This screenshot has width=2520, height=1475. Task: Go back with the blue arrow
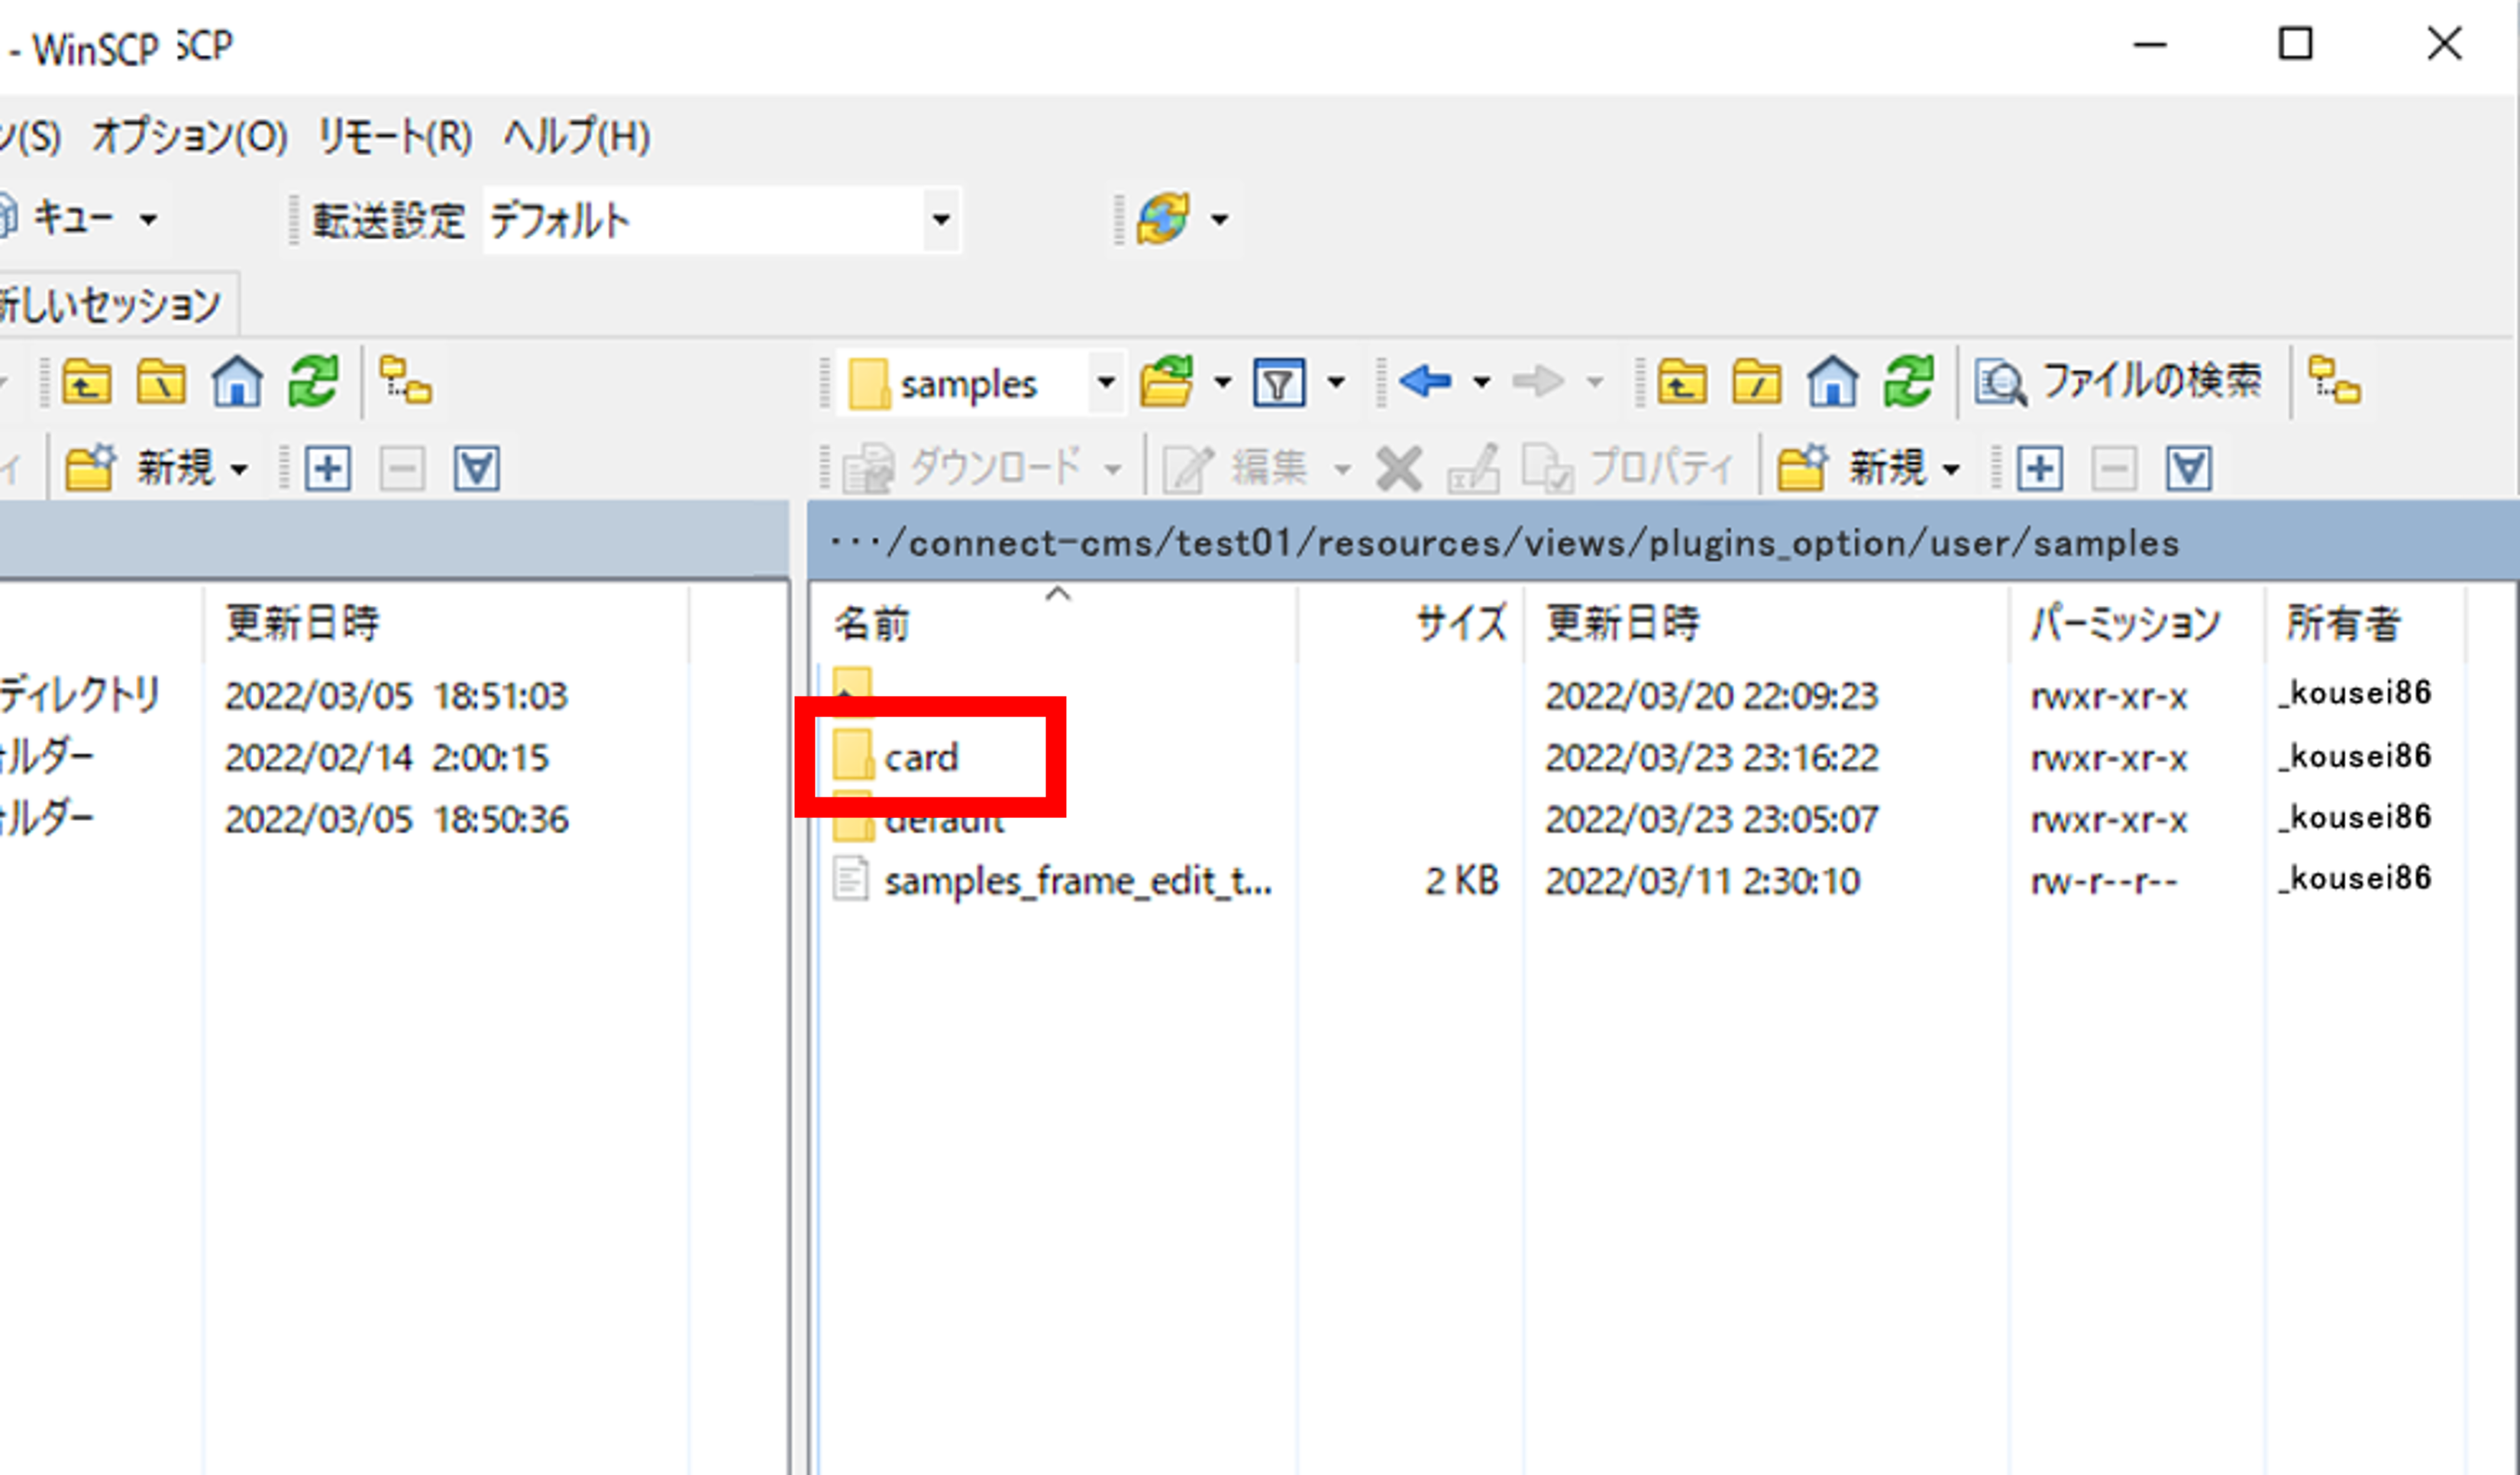pyautogui.click(x=1425, y=381)
